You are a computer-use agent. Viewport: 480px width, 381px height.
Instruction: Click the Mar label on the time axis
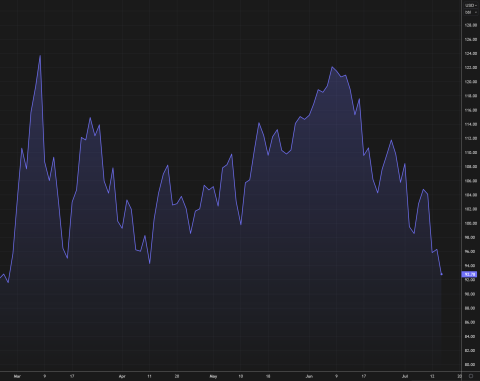(x=17, y=376)
